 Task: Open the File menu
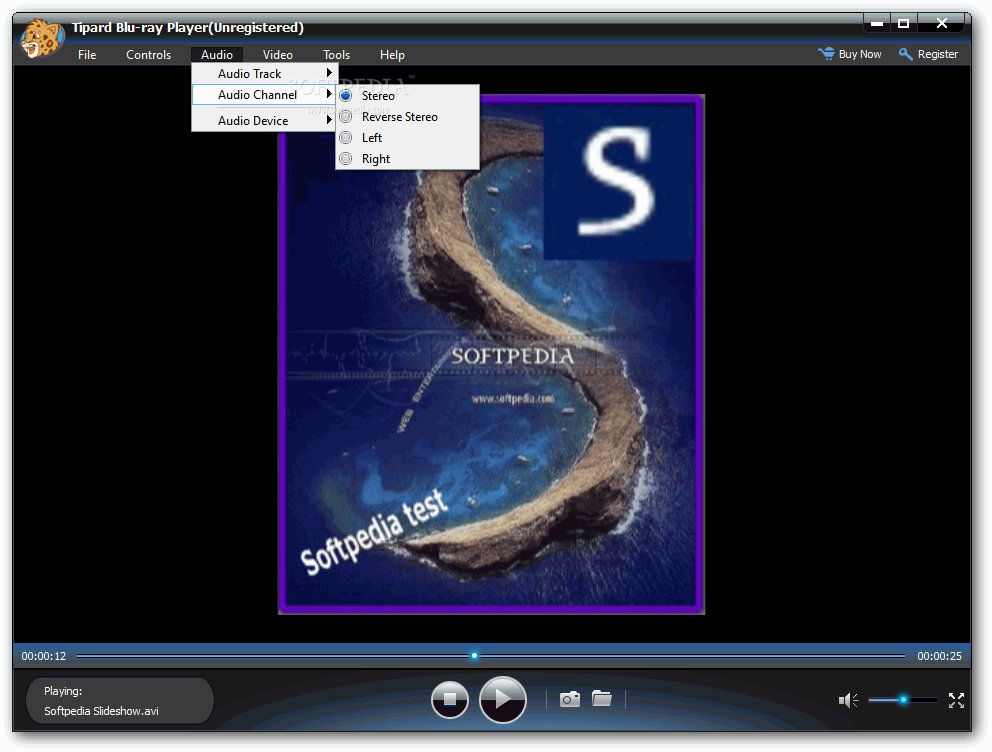87,55
